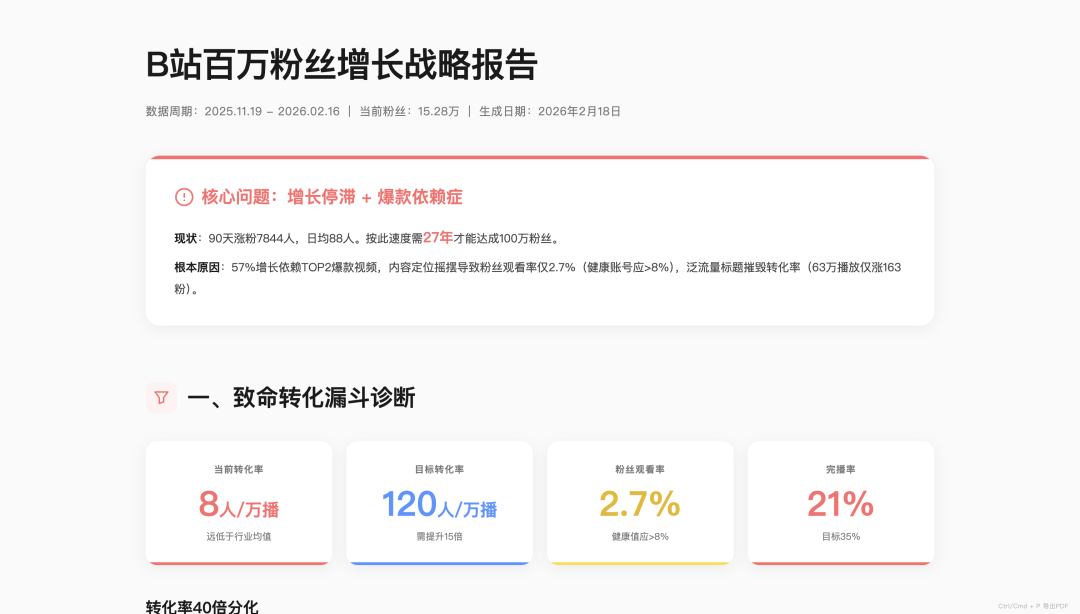Click the 远低于行业均值 caption
The image size is (1080, 614).
click(x=238, y=536)
